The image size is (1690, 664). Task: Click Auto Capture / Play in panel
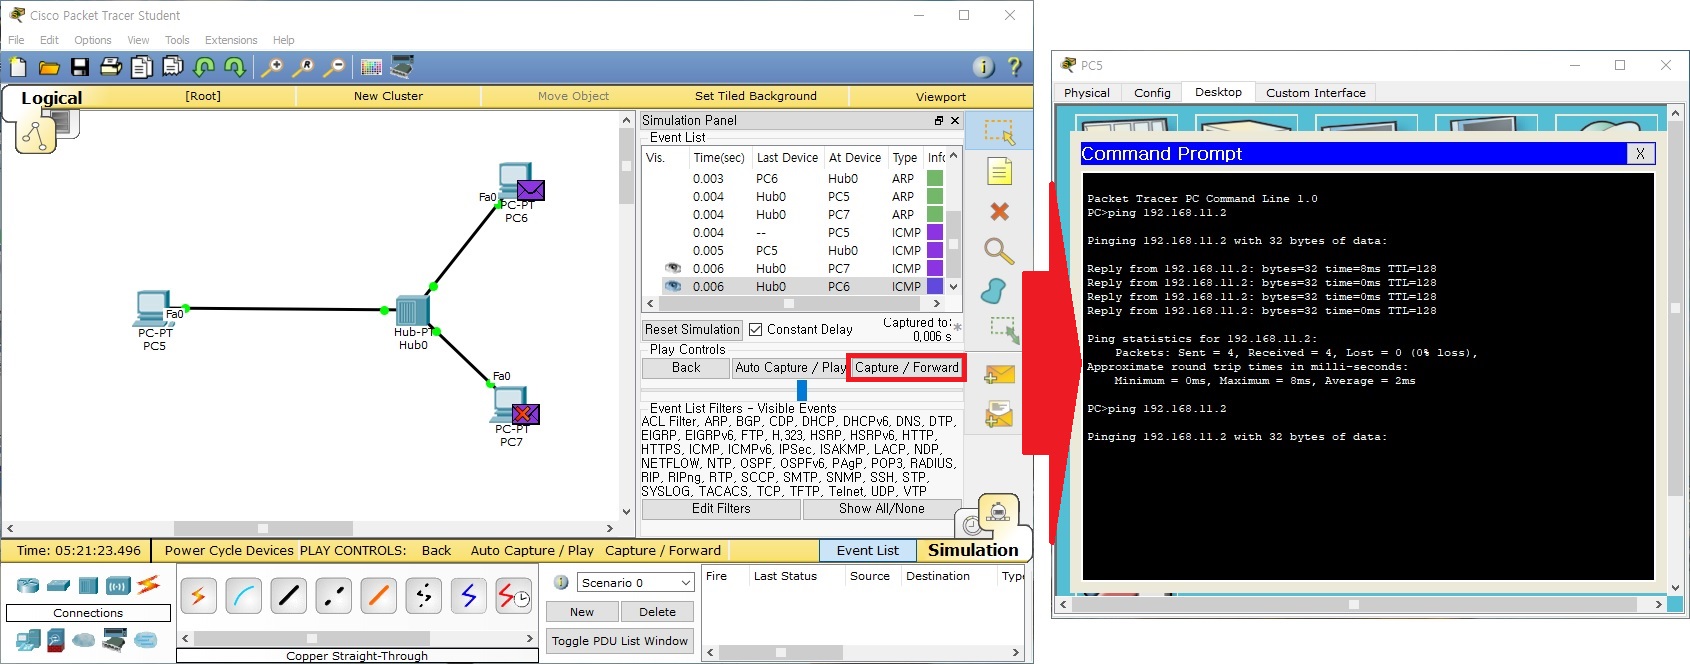coord(790,367)
